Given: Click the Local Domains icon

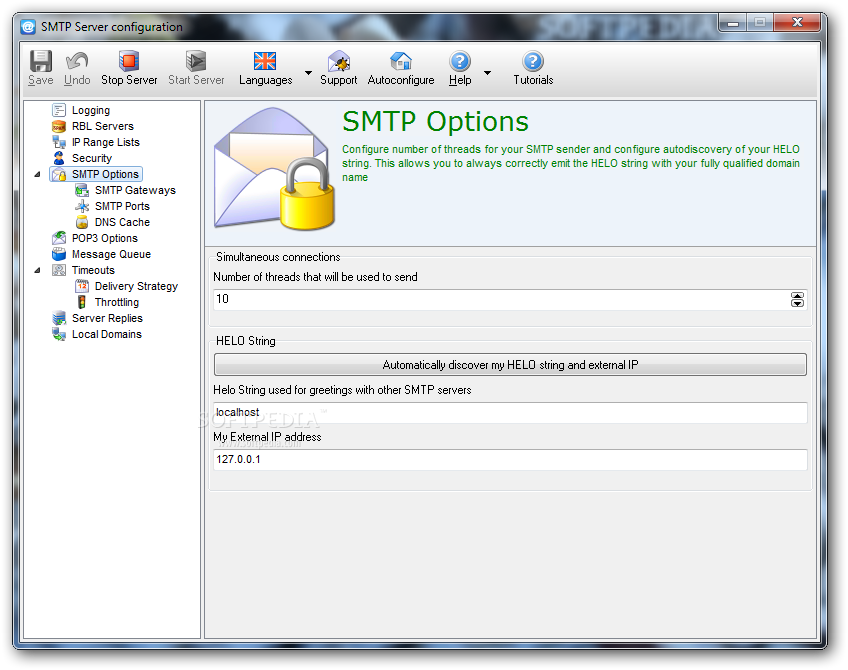Looking at the screenshot, I should [x=59, y=334].
